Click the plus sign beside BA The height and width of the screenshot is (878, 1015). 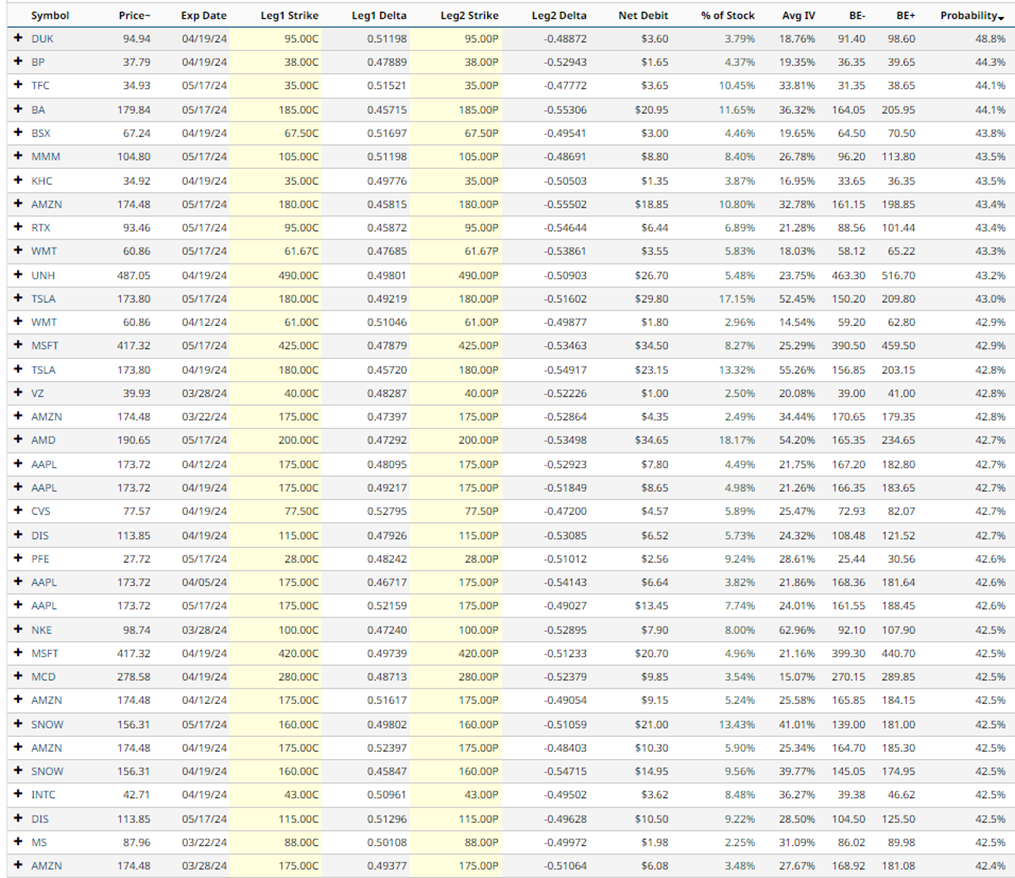coord(18,109)
